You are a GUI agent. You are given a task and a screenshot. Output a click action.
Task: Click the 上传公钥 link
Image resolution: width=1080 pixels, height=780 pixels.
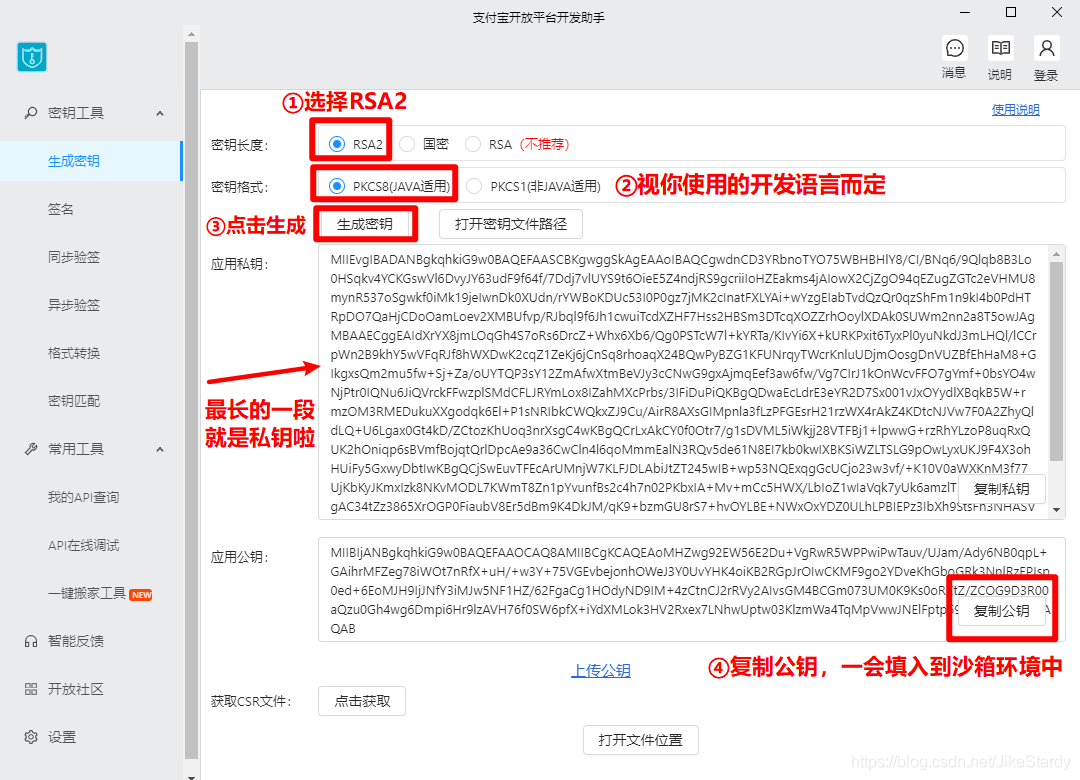601,670
